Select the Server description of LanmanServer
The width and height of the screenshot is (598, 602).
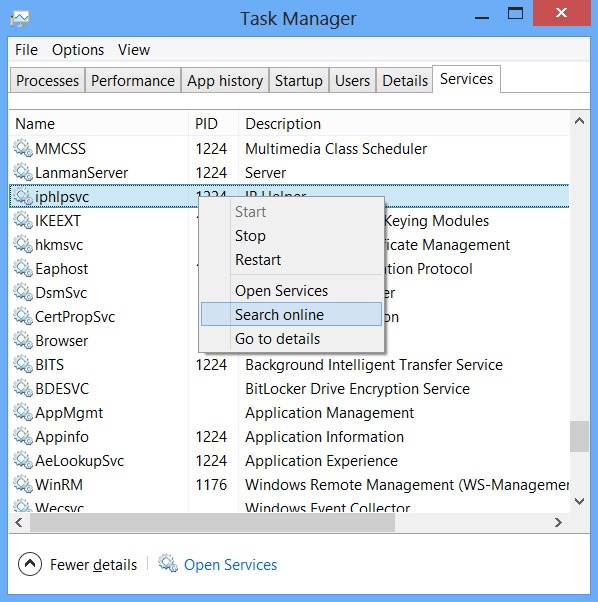click(266, 173)
